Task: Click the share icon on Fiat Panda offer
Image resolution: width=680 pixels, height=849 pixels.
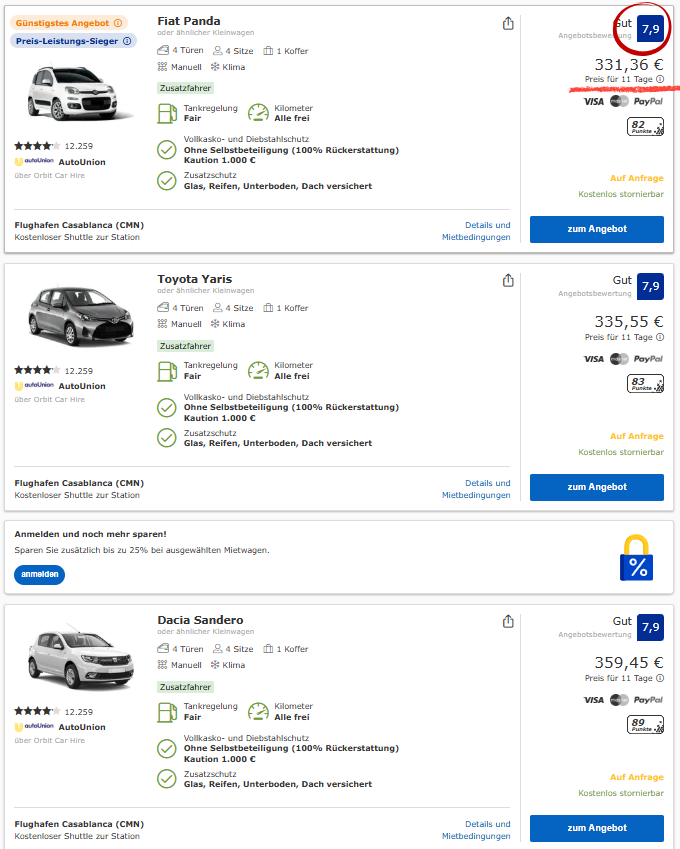Action: coord(508,24)
